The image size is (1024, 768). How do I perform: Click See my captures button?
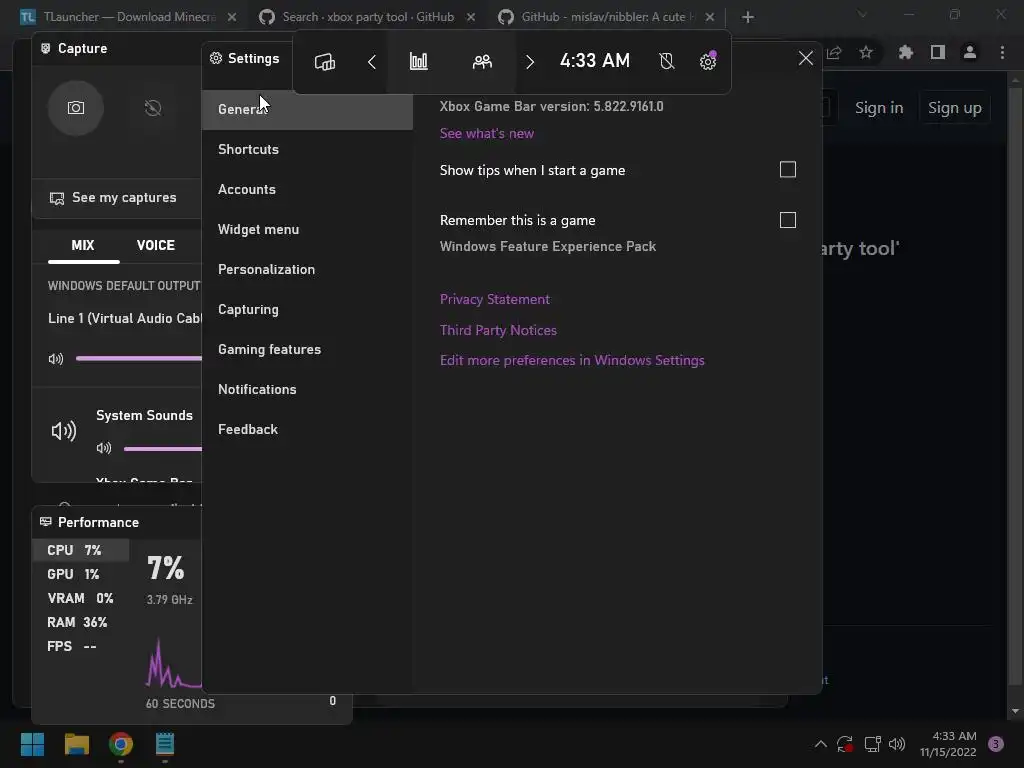tap(118, 198)
